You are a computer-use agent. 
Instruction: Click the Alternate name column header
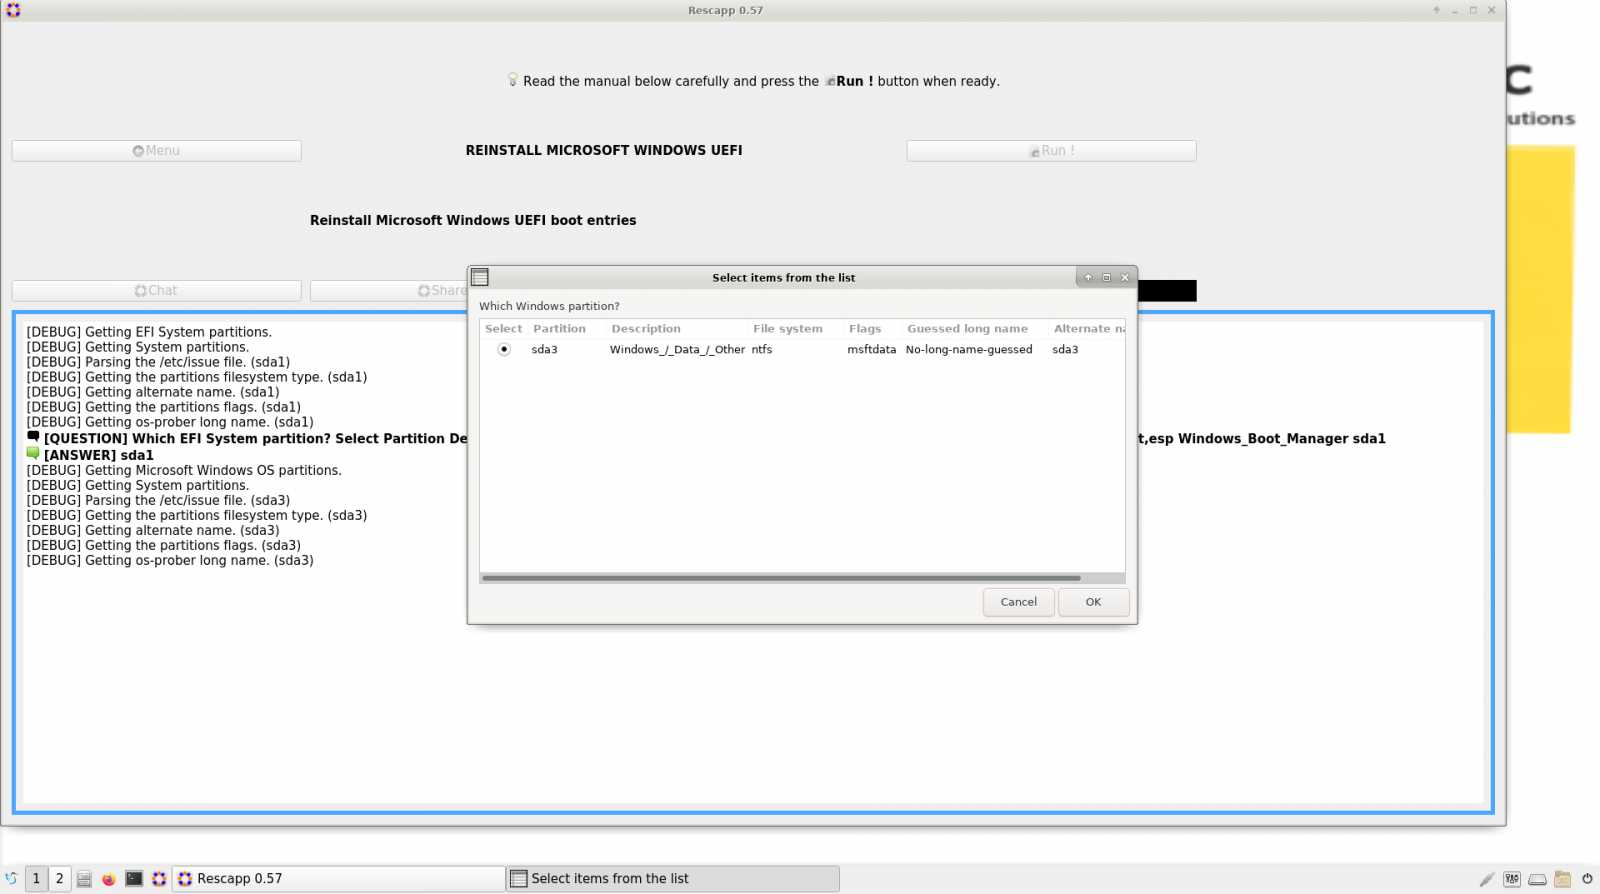[x=1087, y=329]
